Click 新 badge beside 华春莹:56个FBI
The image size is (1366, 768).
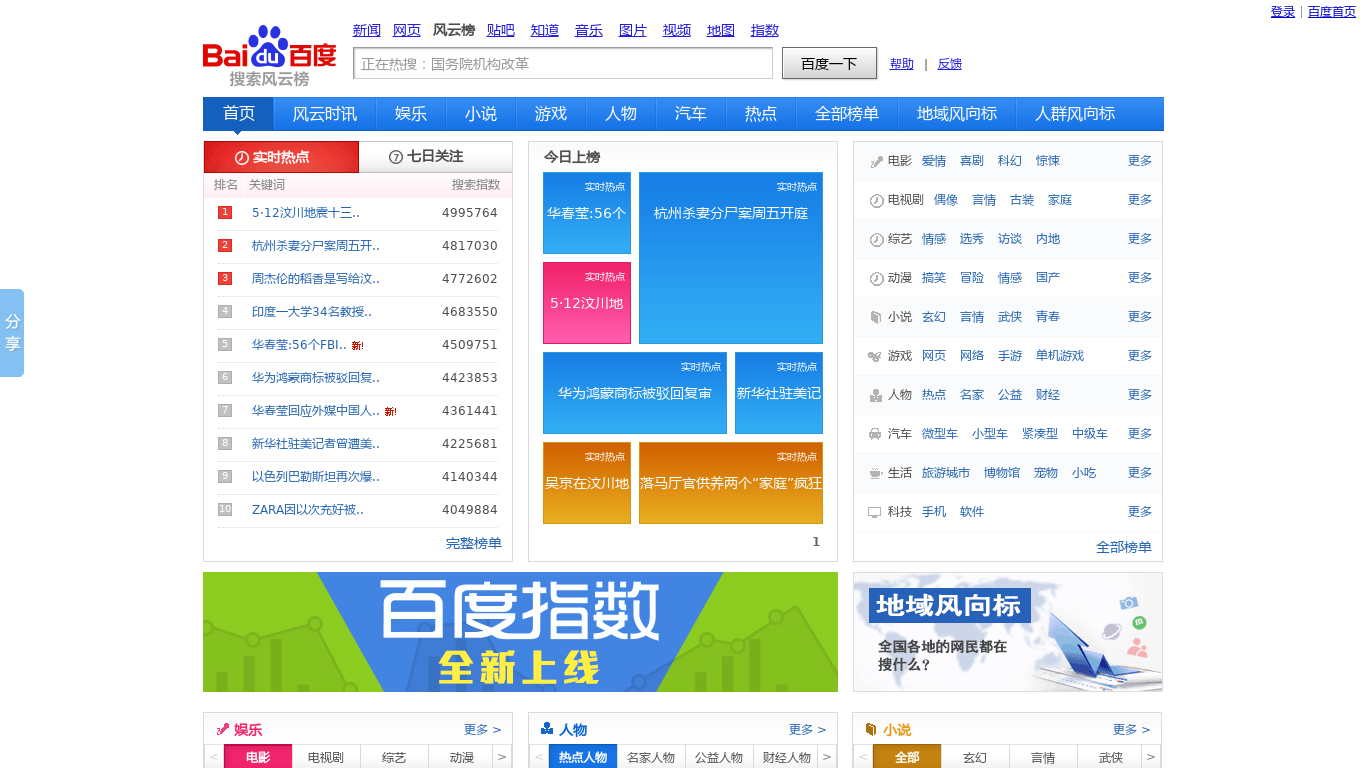(357, 346)
